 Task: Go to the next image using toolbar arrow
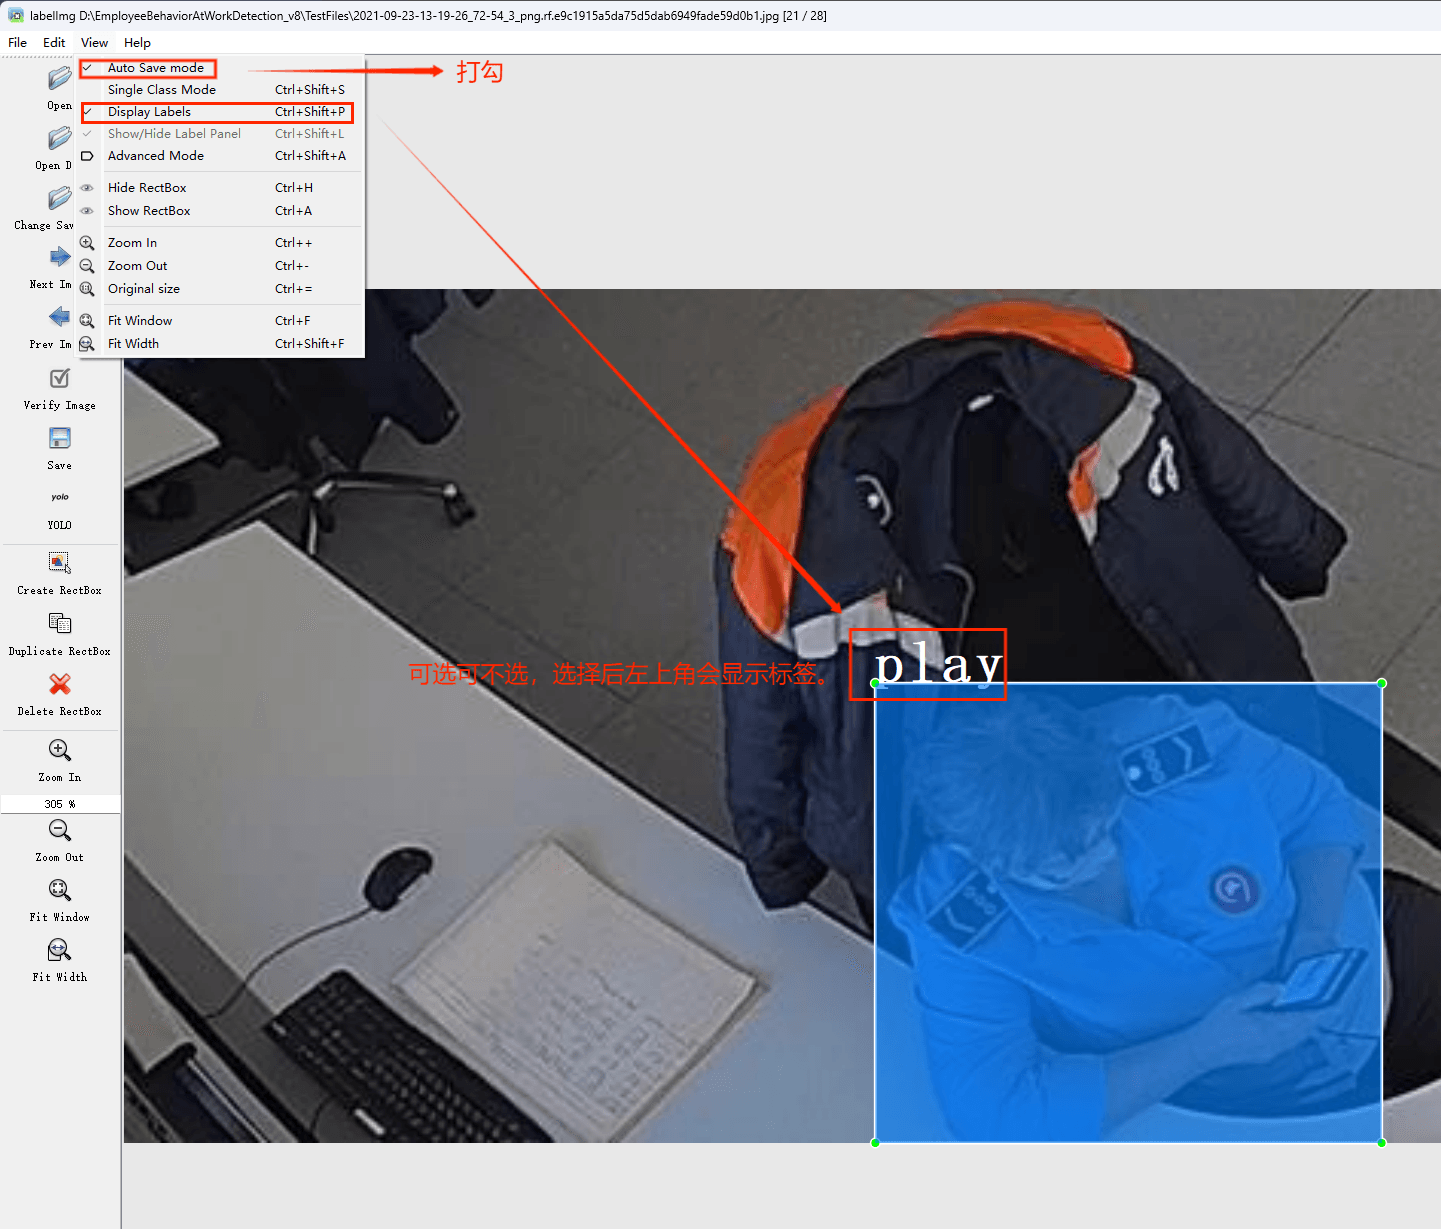(x=60, y=257)
